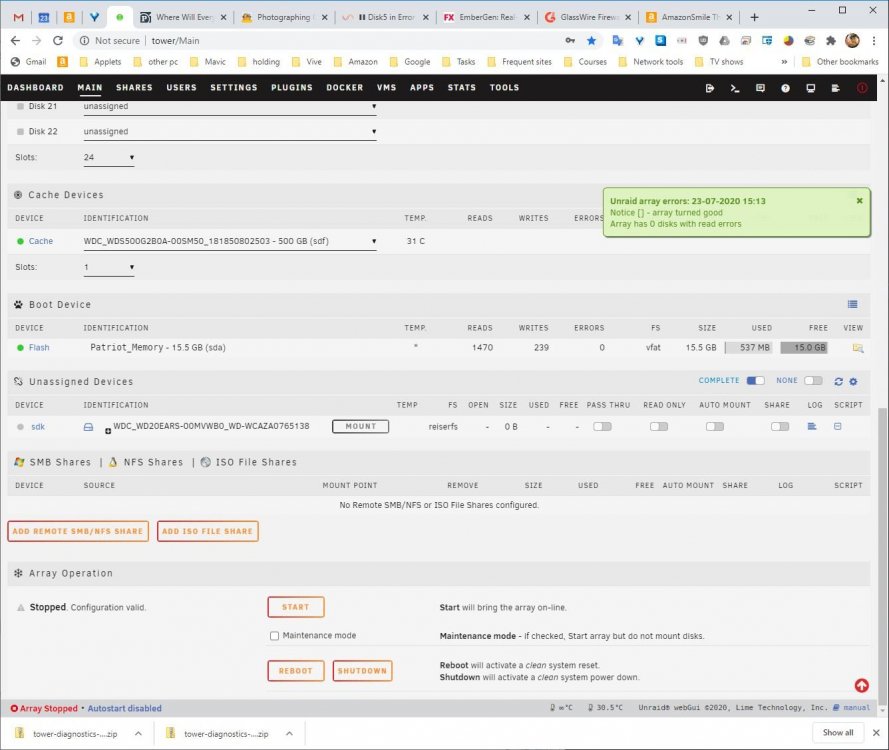Image resolution: width=889 pixels, height=750 pixels.
Task: Toggle Share for sdk
Action: point(780,426)
